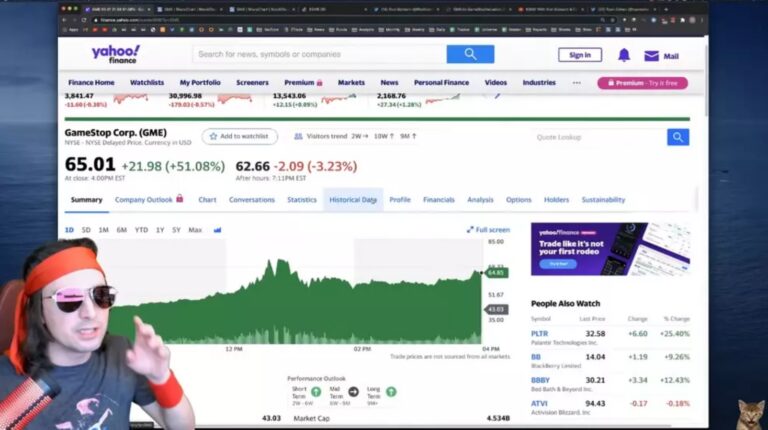The width and height of the screenshot is (768, 430).
Task: Open the Personal Finance navigation menu
Action: pos(441,83)
